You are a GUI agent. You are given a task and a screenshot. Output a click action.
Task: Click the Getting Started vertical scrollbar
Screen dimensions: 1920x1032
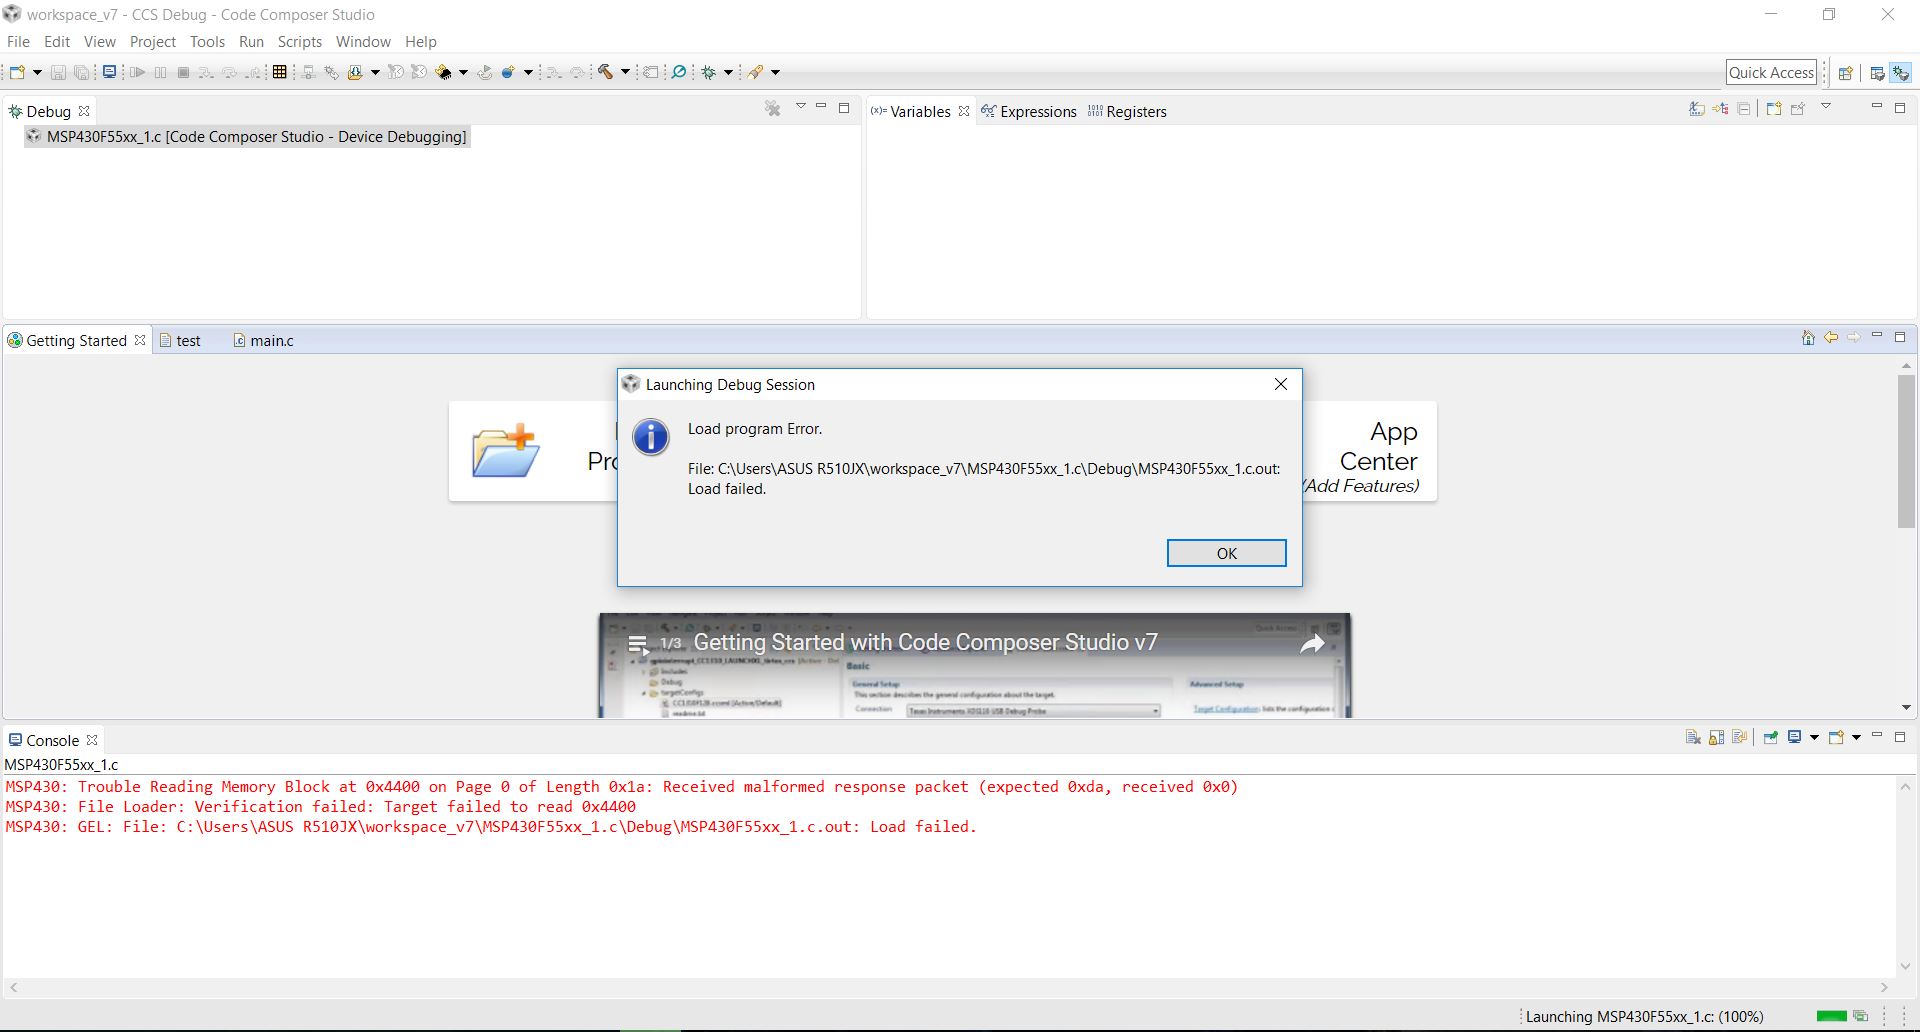click(x=1906, y=450)
